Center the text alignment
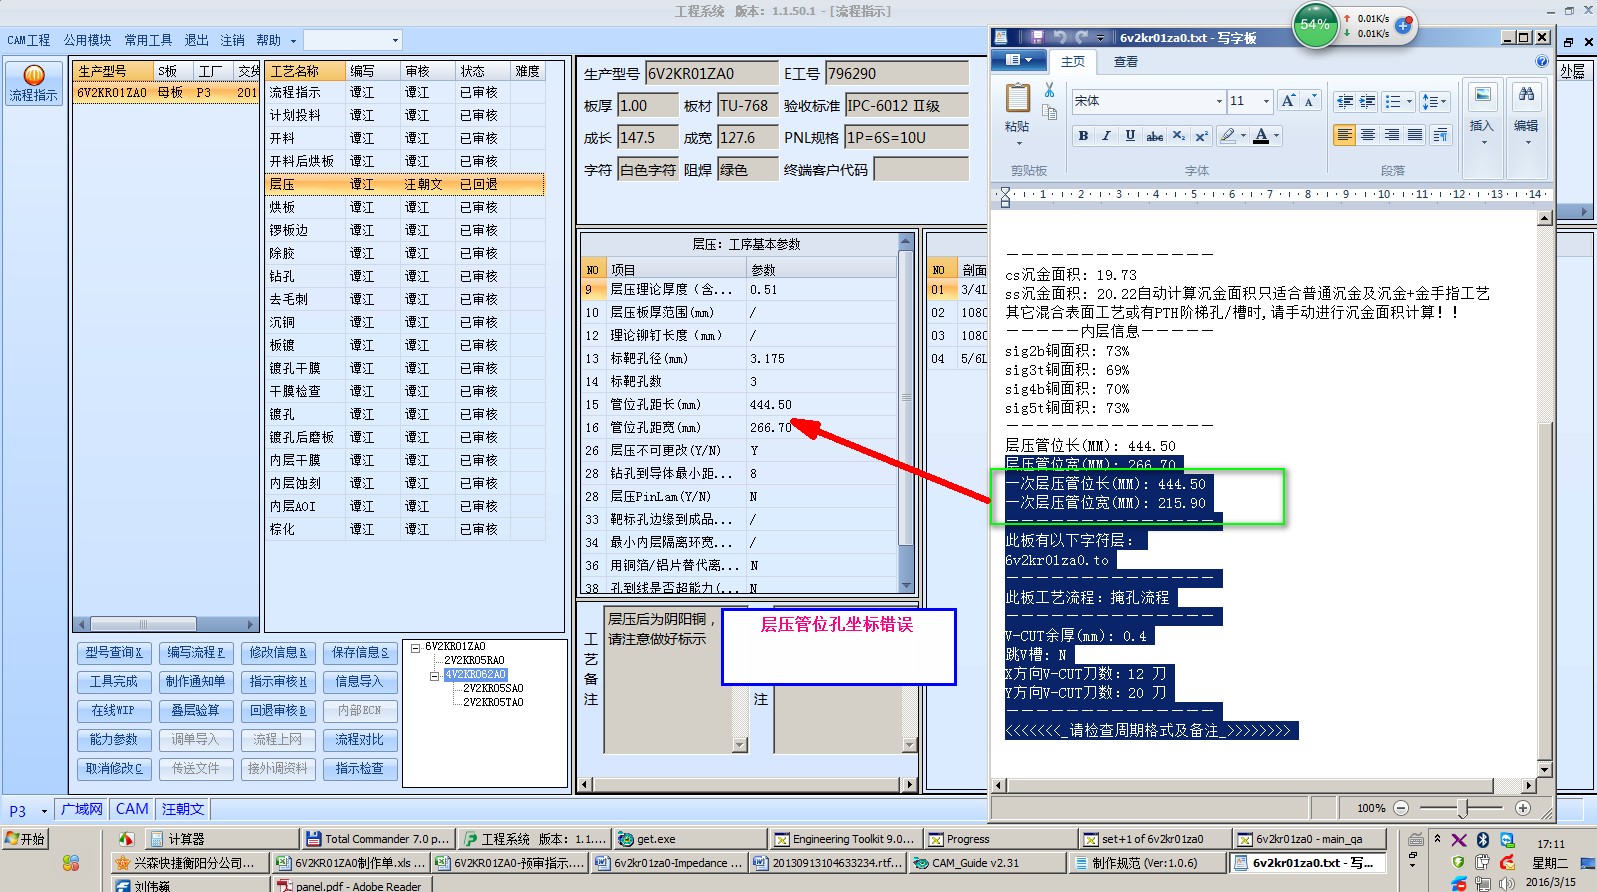The width and height of the screenshot is (1597, 892). [x=1367, y=135]
